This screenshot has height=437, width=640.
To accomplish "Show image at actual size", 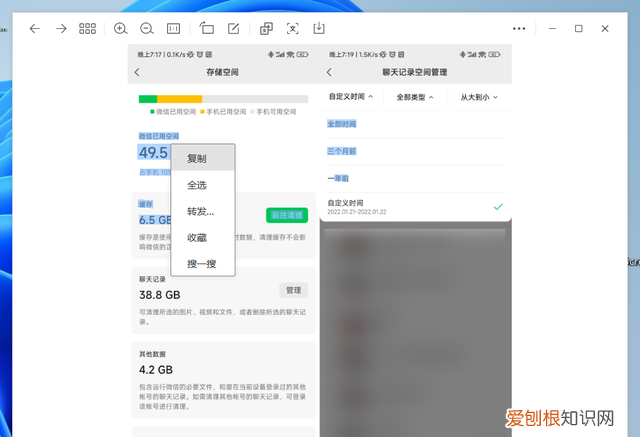I will click(x=173, y=29).
